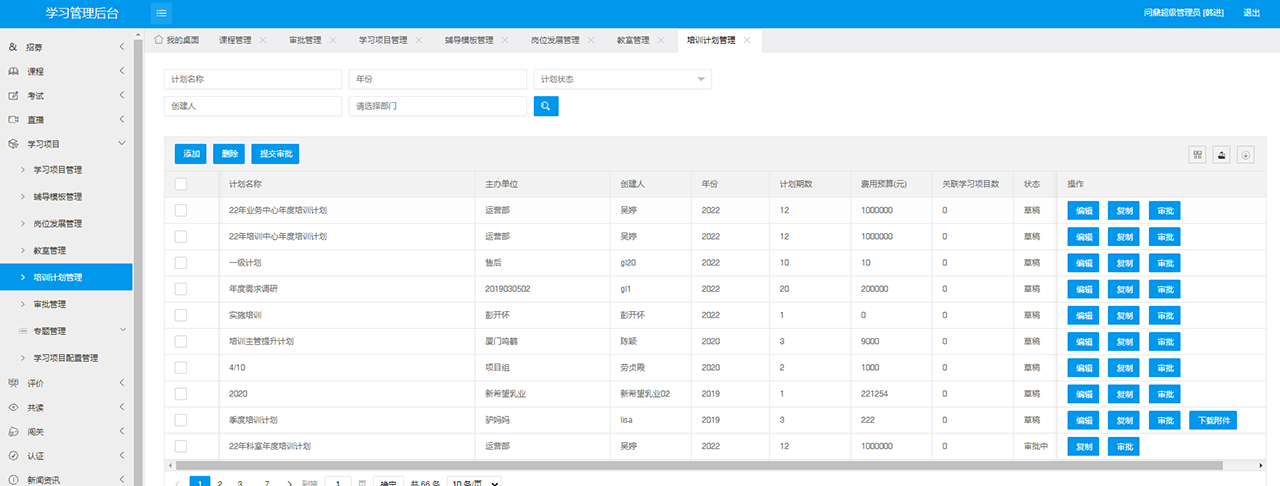Screen dimensions: 1280x486
Task: Close the 岗位发展管理 tab
Action: click(590, 40)
